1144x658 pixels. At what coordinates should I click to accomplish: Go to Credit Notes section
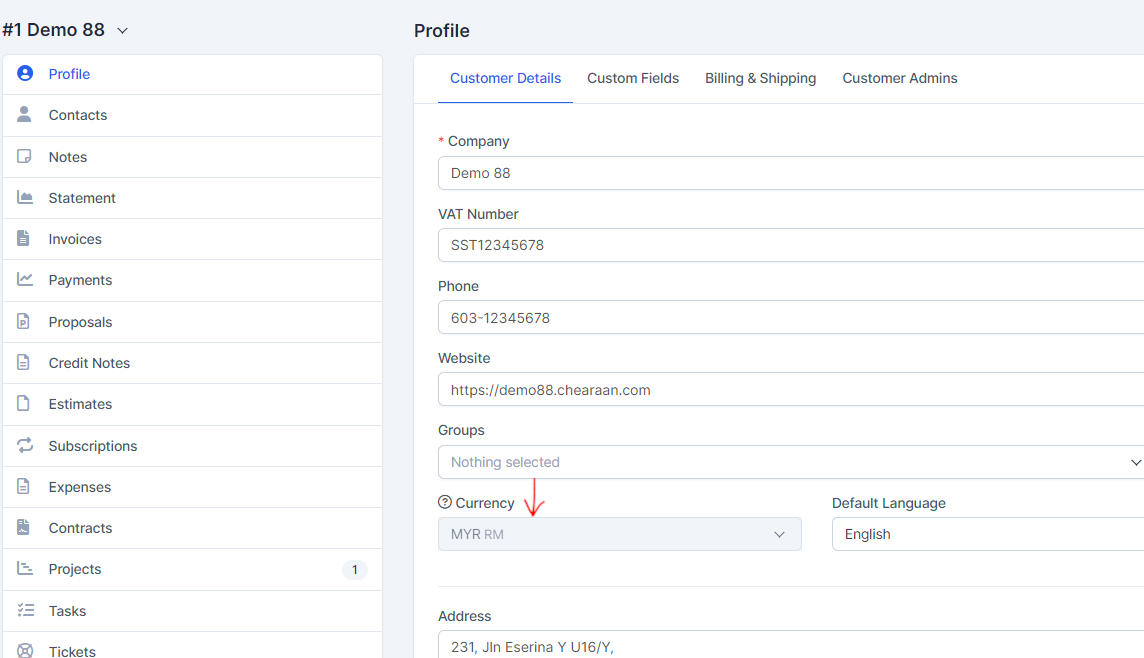[89, 363]
